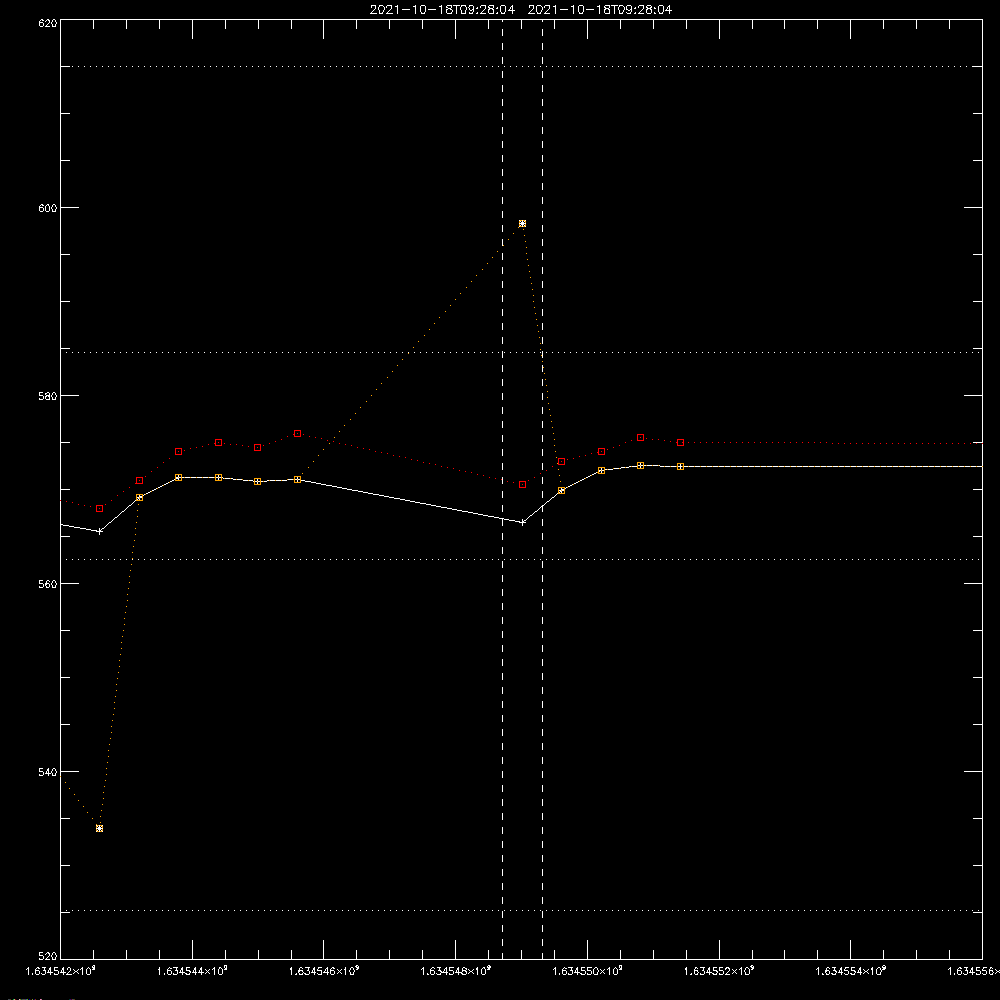Click the dotted horizontal line near 562.5
This screenshot has height=1000, width=1000.
pyautogui.click(x=521, y=559)
